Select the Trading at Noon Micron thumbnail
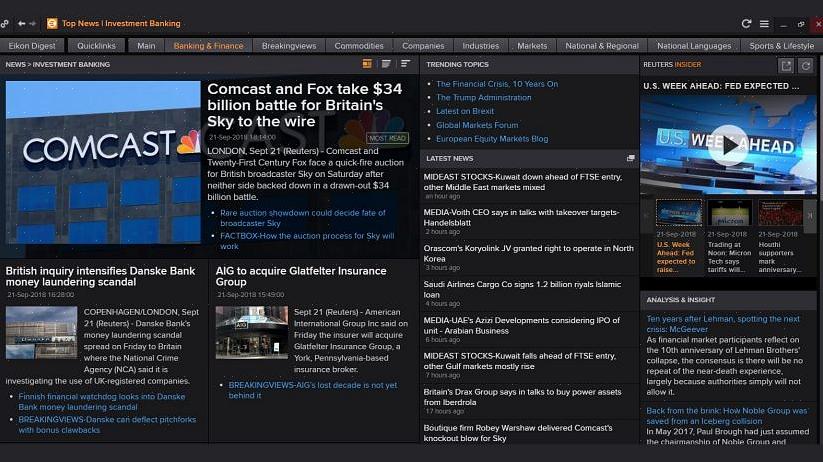The width and height of the screenshot is (823, 462). coord(730,212)
